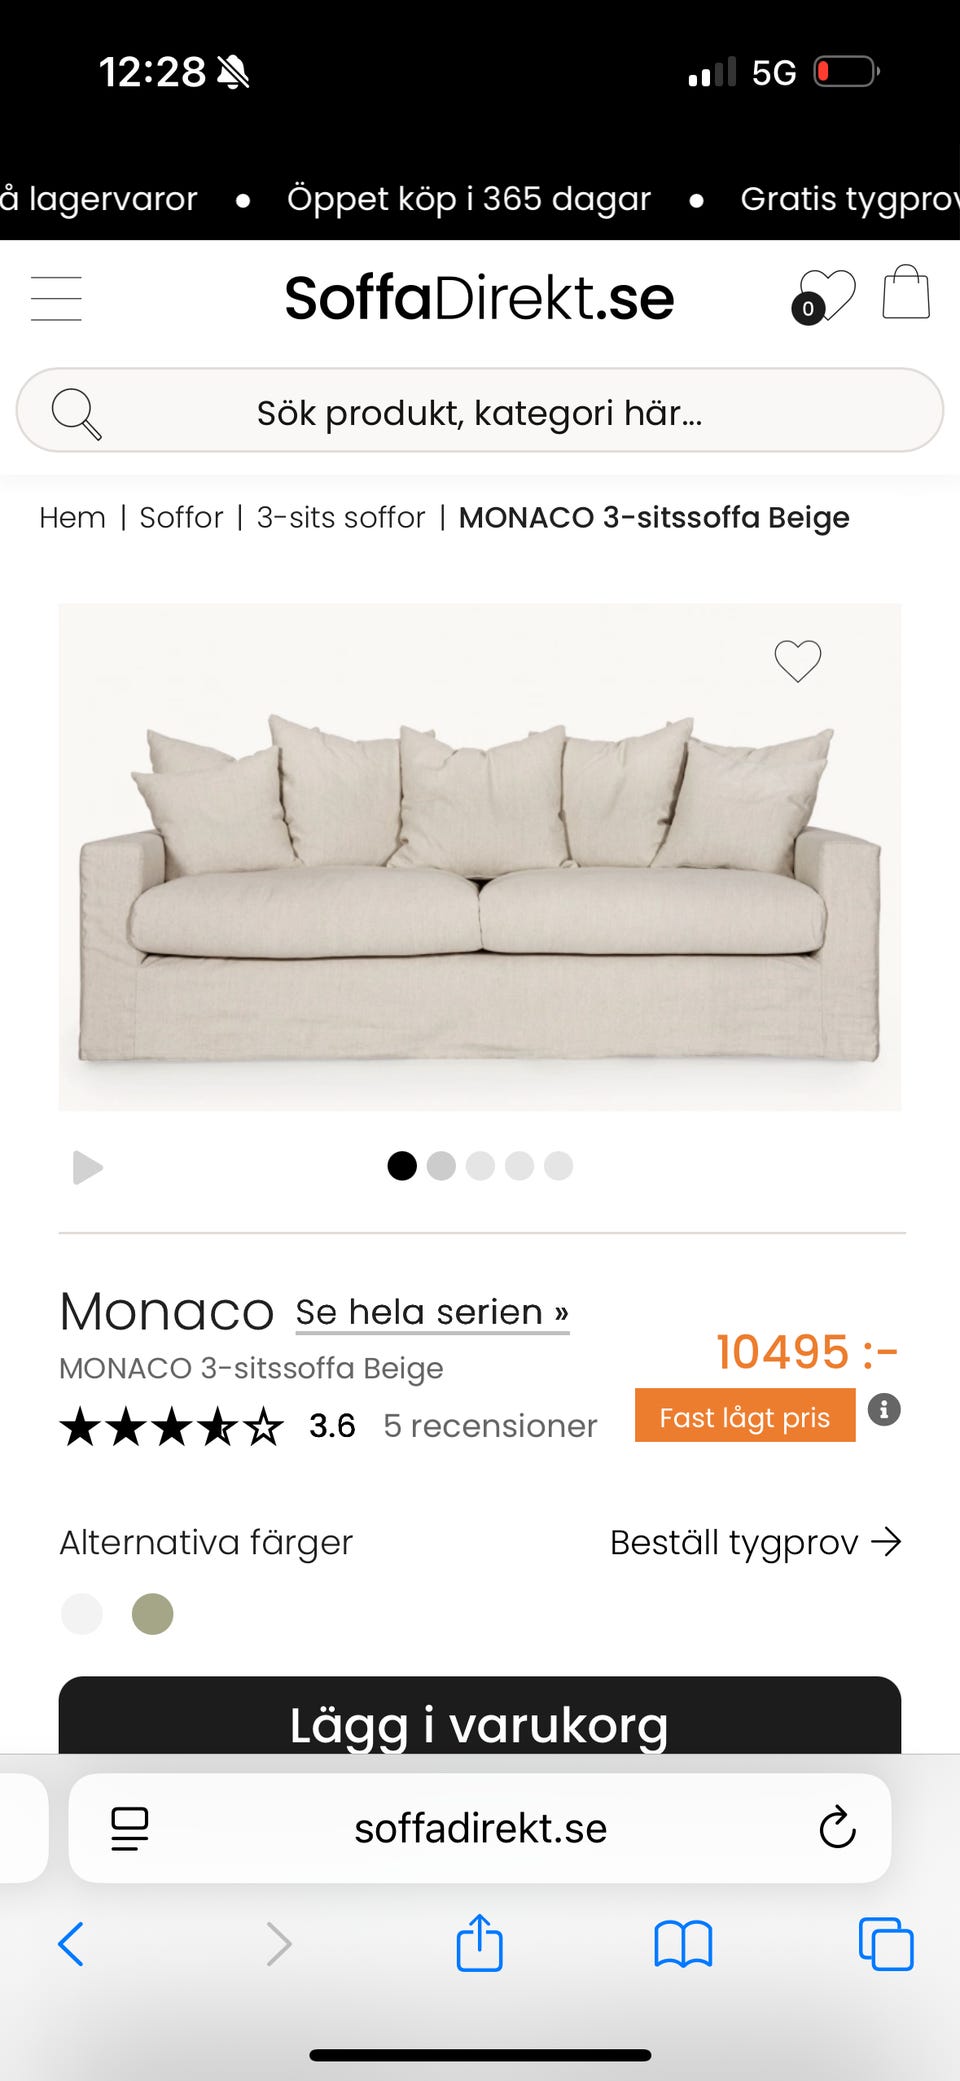This screenshot has height=2081, width=960.
Task: Reload the soffadirekt.se page
Action: [x=837, y=1828]
